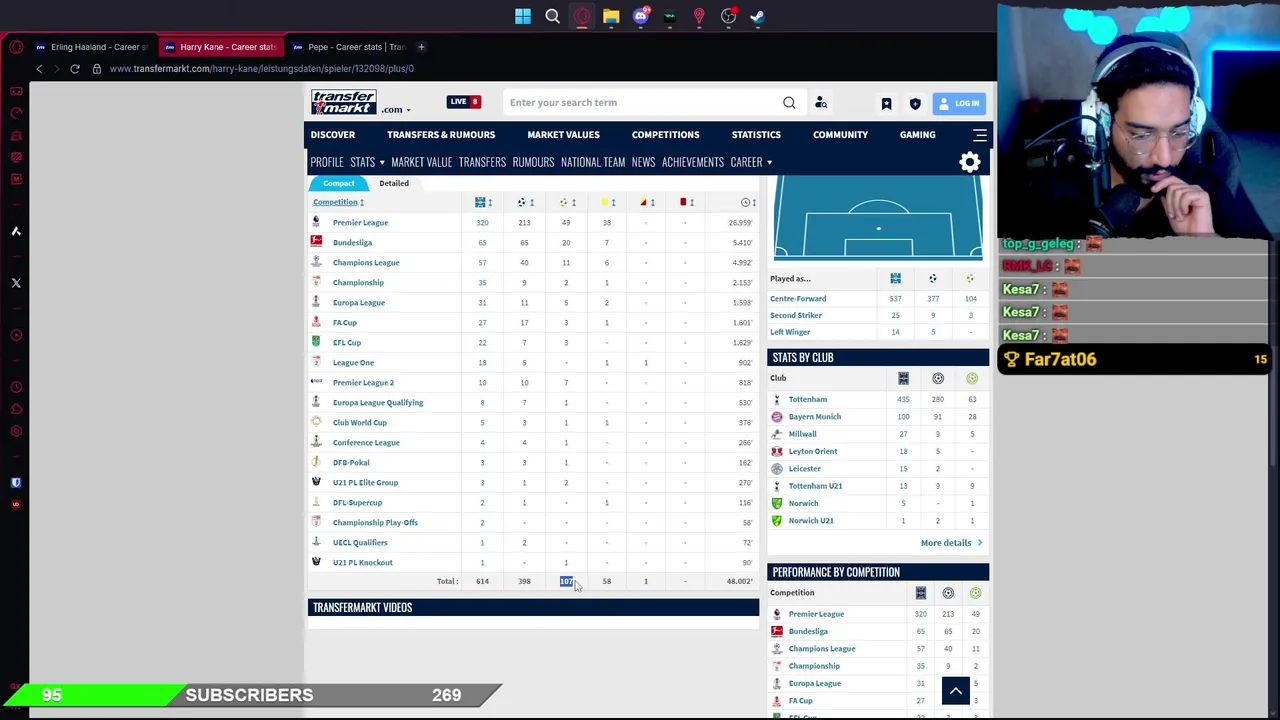Click the search term input field
The image size is (1280, 720).
(640, 102)
